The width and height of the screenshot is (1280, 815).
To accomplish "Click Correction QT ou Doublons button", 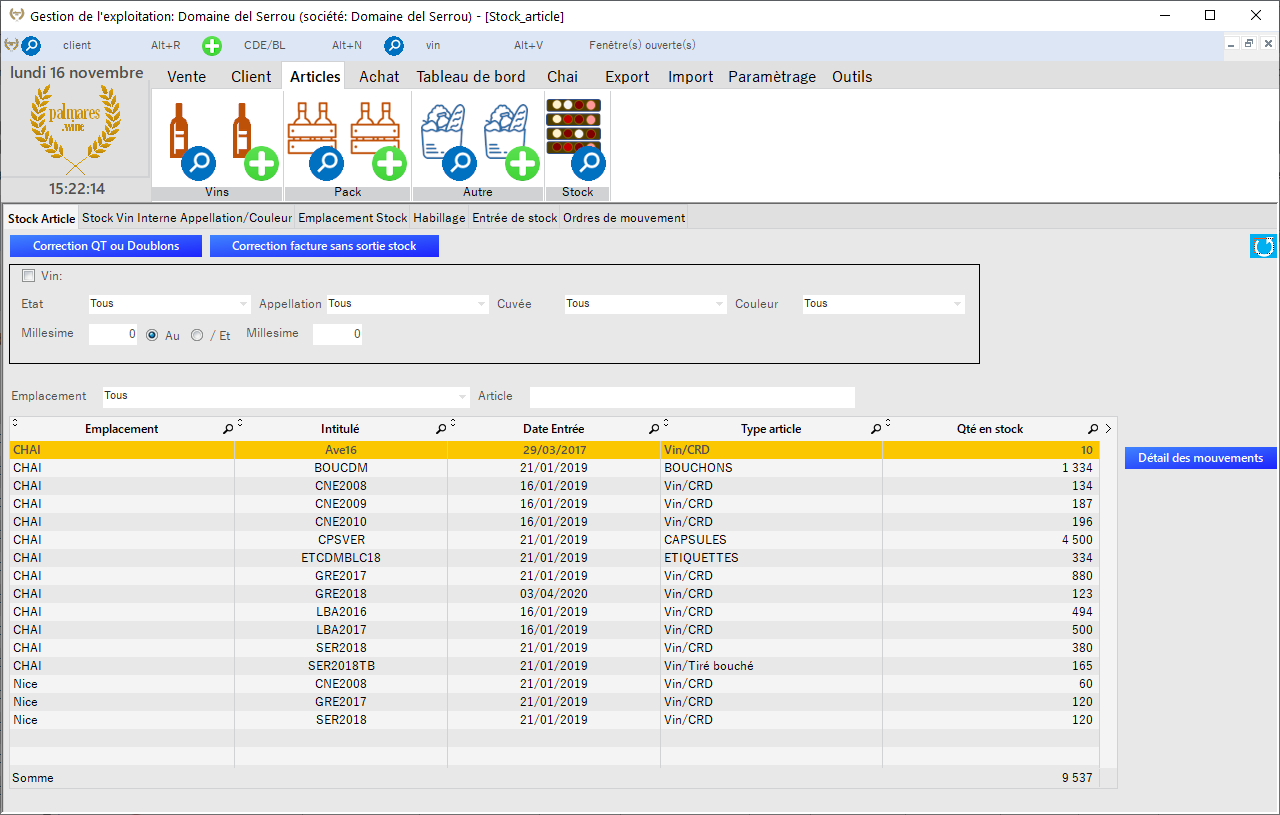I will 106,246.
